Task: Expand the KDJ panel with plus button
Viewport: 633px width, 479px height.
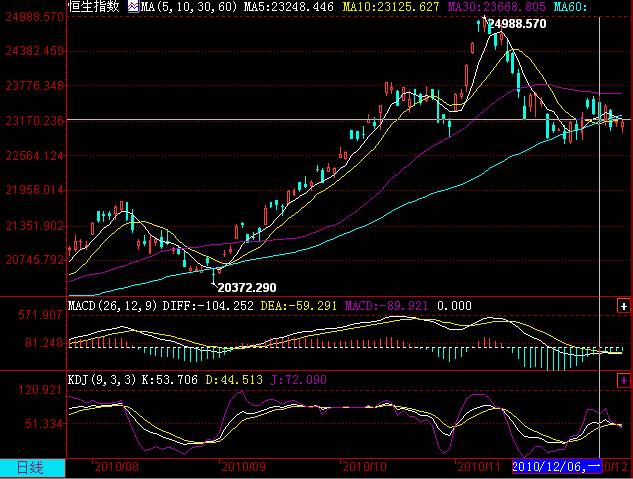Action: point(624,380)
